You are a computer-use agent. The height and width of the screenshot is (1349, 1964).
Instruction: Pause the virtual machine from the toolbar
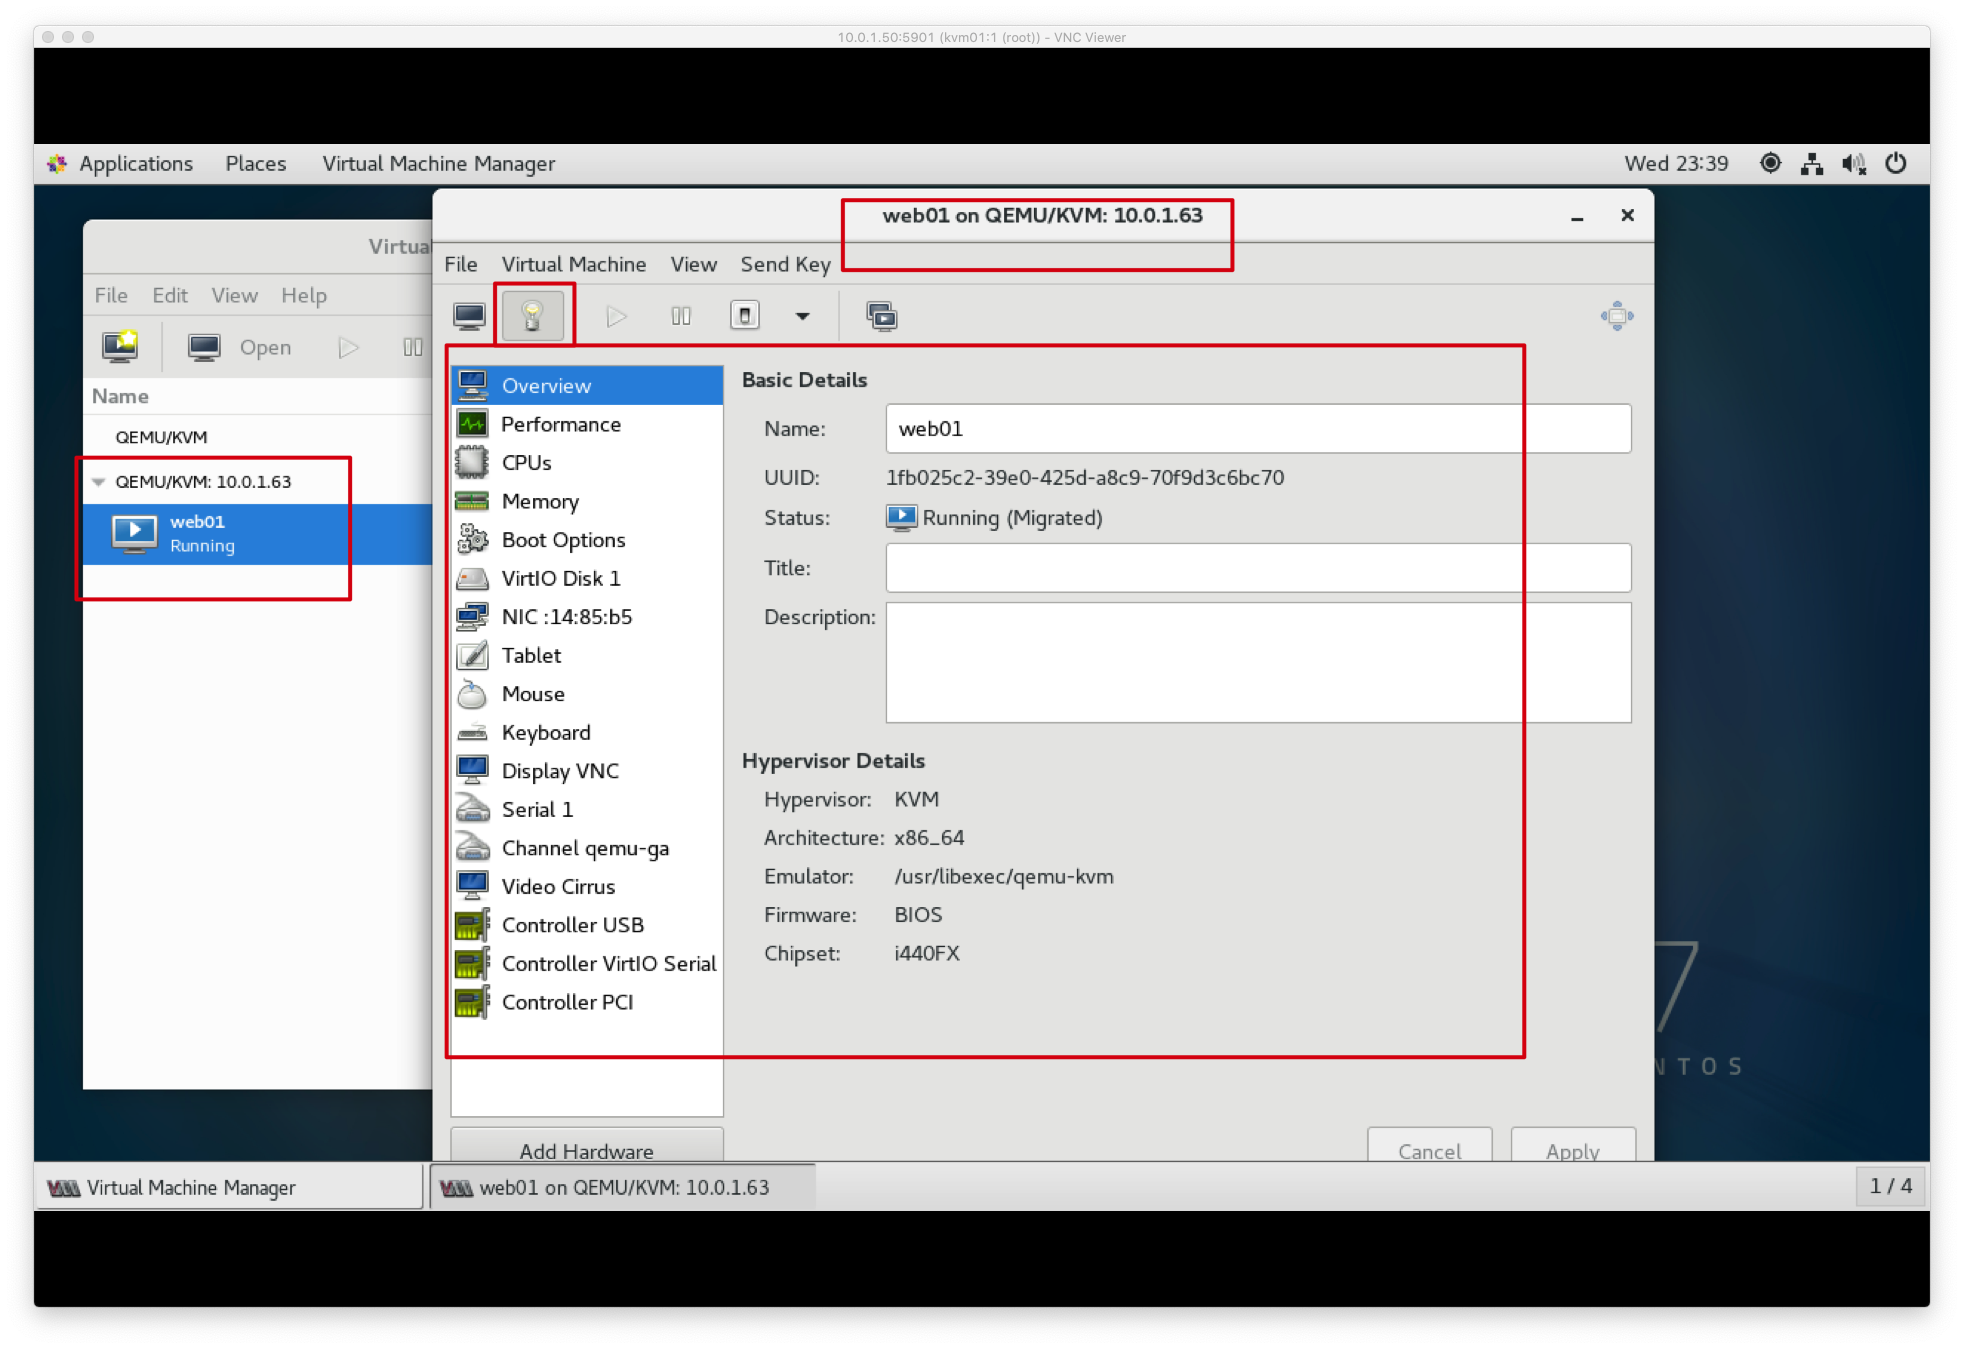(681, 316)
